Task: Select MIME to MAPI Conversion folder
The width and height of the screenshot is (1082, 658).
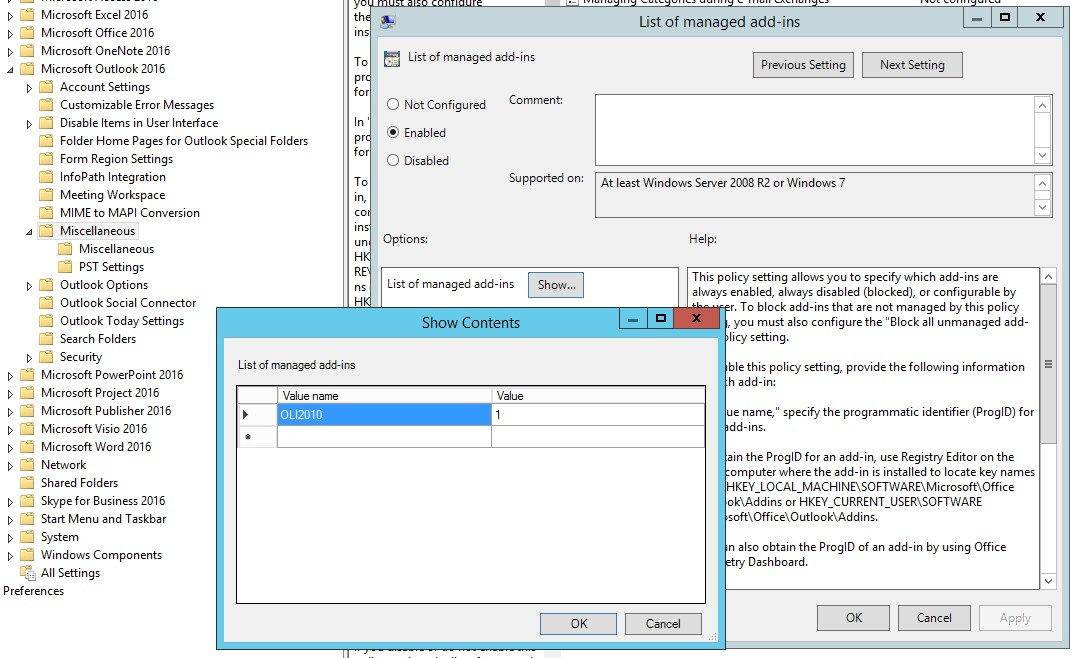Action: tap(130, 212)
